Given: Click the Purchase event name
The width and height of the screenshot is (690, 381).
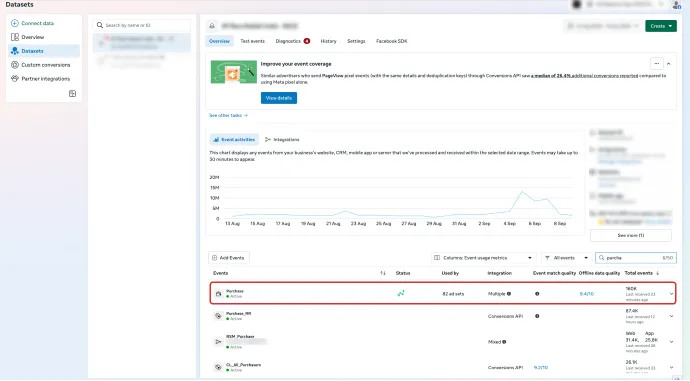Looking at the screenshot, I should click(x=235, y=291).
